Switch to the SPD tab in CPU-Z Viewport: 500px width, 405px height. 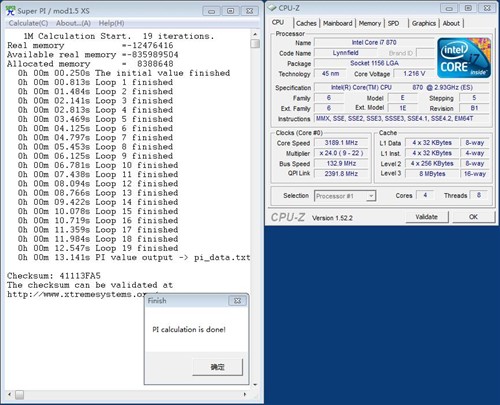click(393, 23)
